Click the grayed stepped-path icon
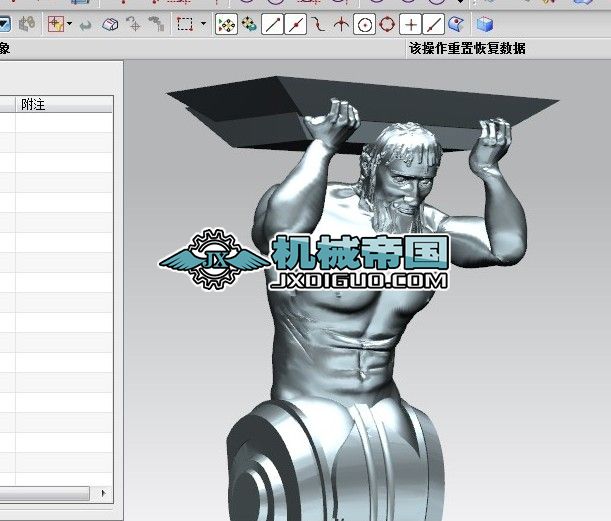This screenshot has width=611, height=521. point(156,23)
